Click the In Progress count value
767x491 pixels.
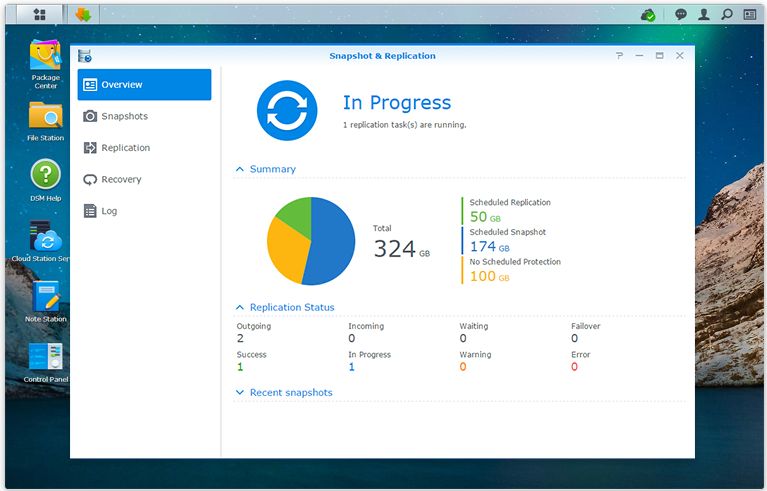click(352, 367)
